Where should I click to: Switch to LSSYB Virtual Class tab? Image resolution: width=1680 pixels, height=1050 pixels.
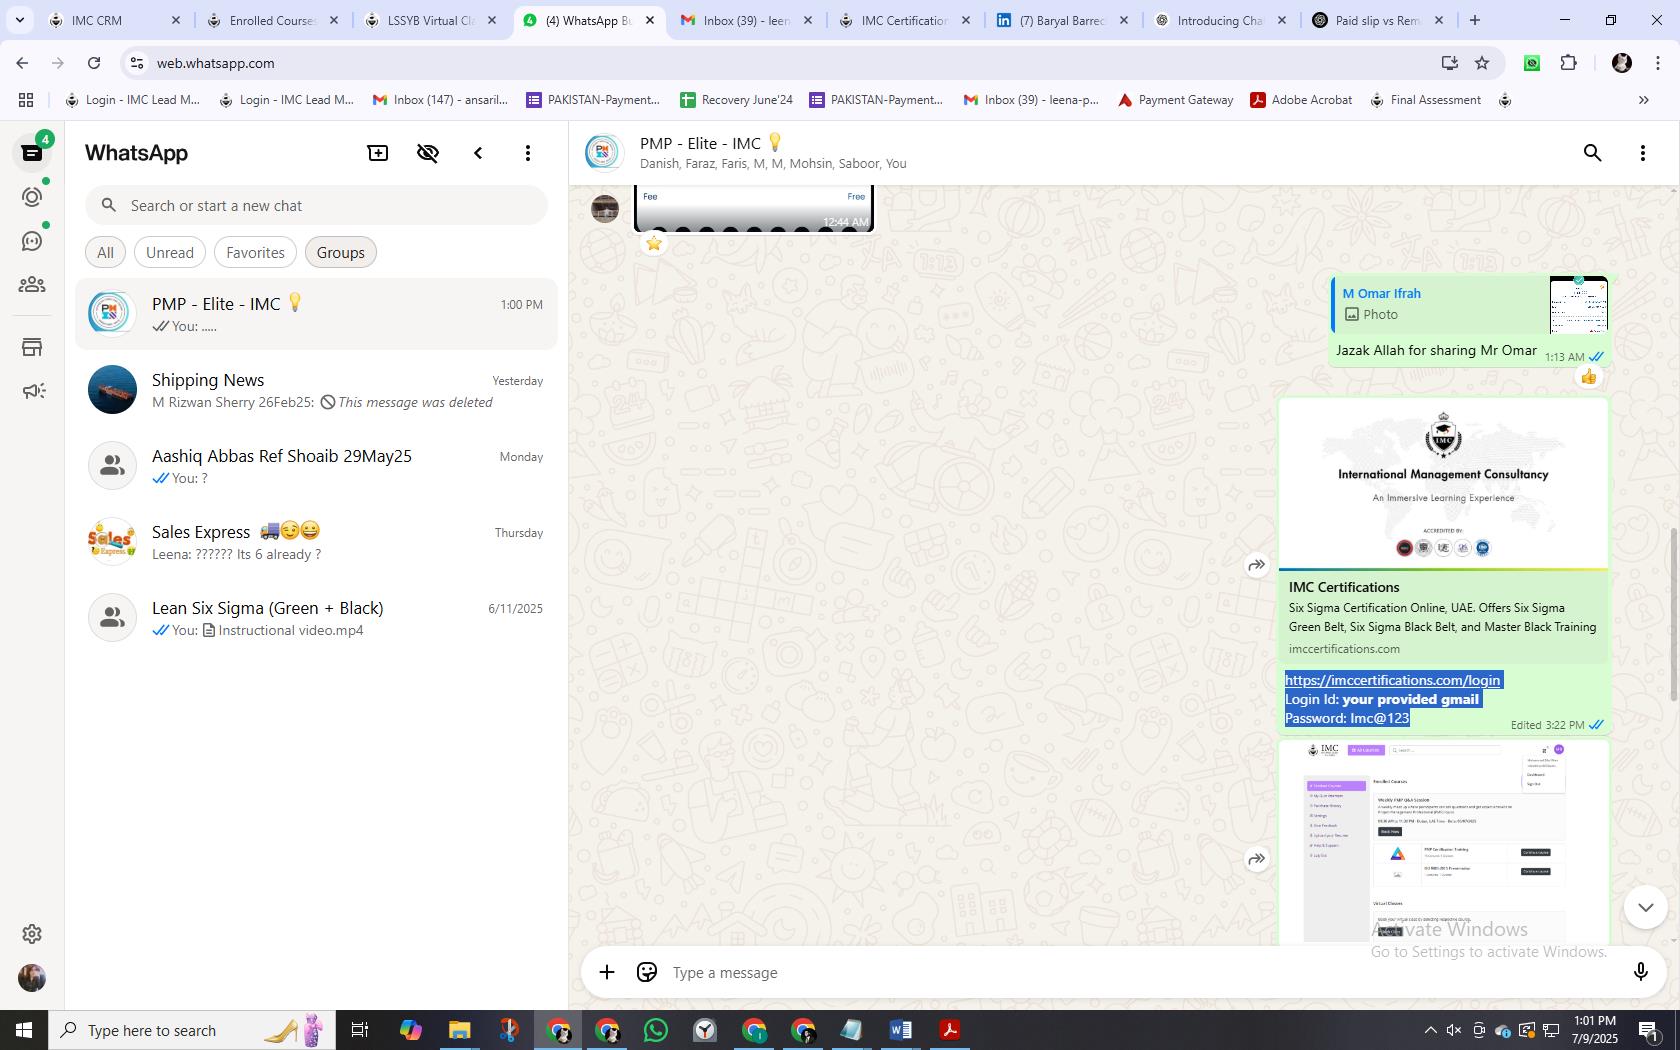430,20
